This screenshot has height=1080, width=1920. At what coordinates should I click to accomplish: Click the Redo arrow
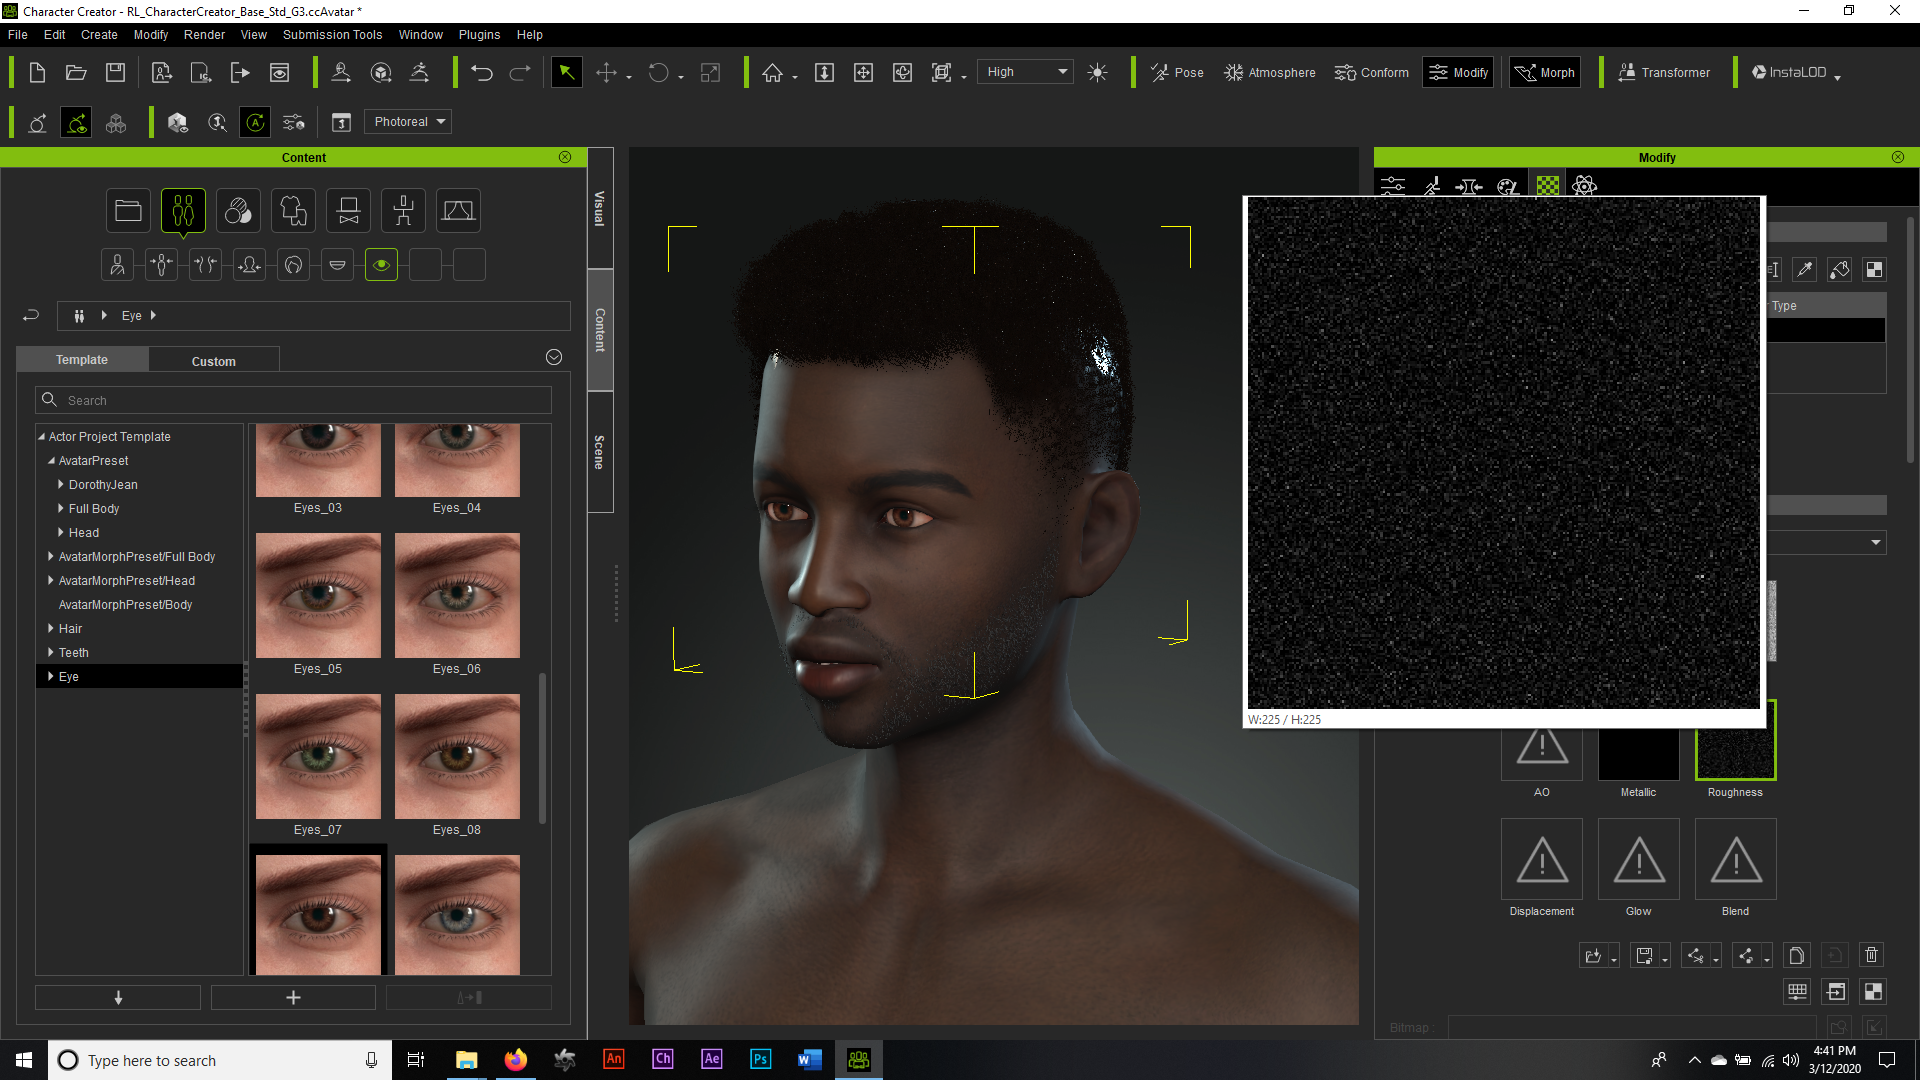[520, 73]
